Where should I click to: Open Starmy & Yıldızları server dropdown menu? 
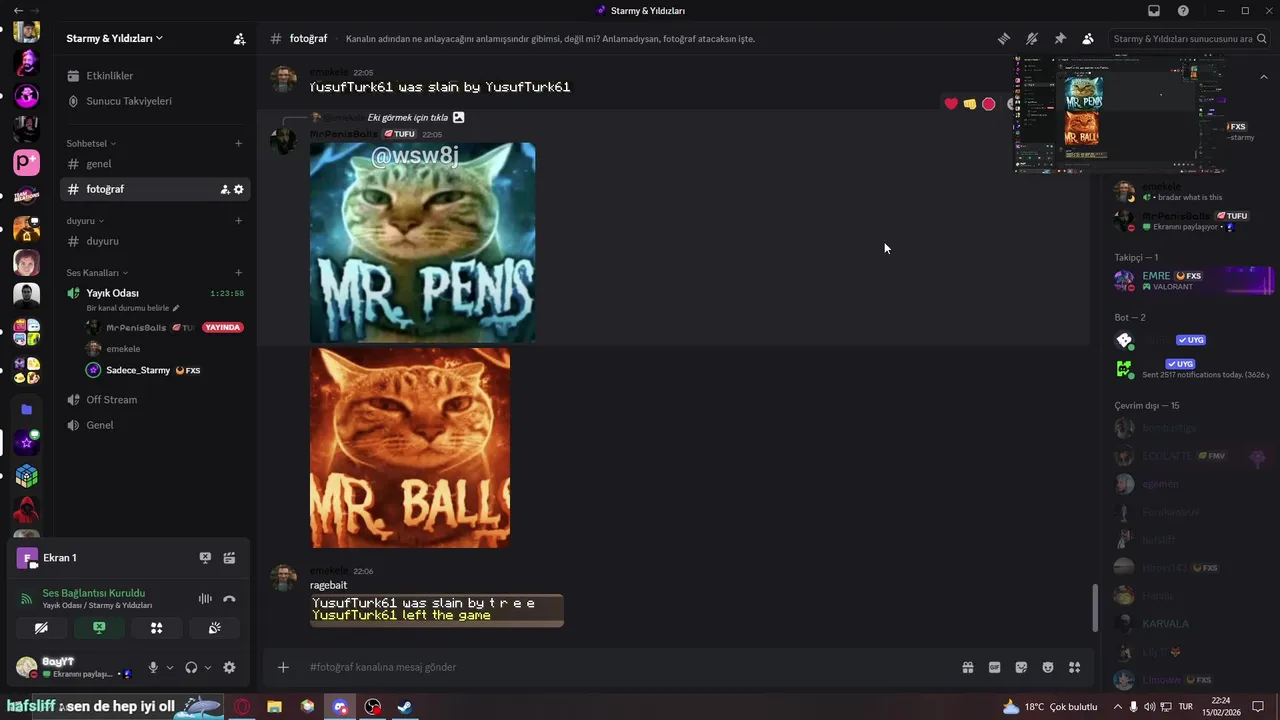(x=114, y=39)
